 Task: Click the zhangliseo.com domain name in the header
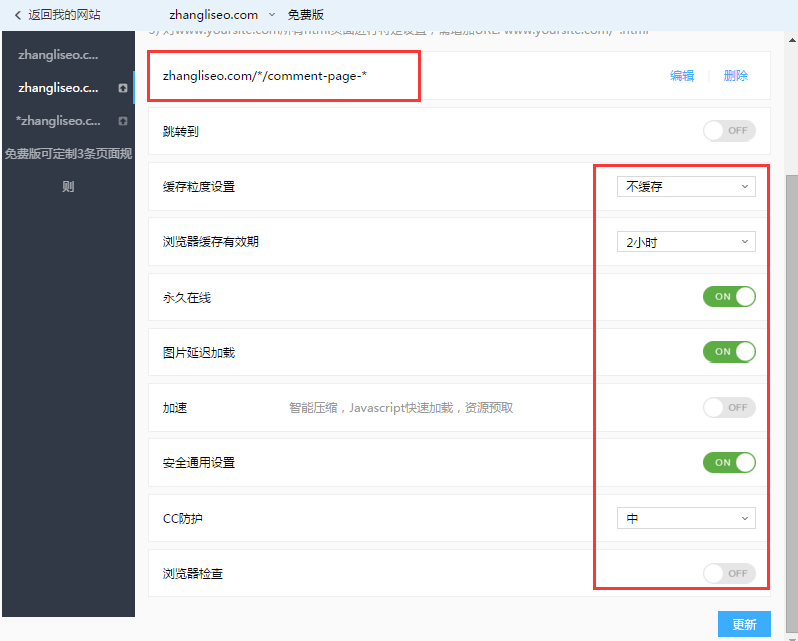pyautogui.click(x=213, y=15)
